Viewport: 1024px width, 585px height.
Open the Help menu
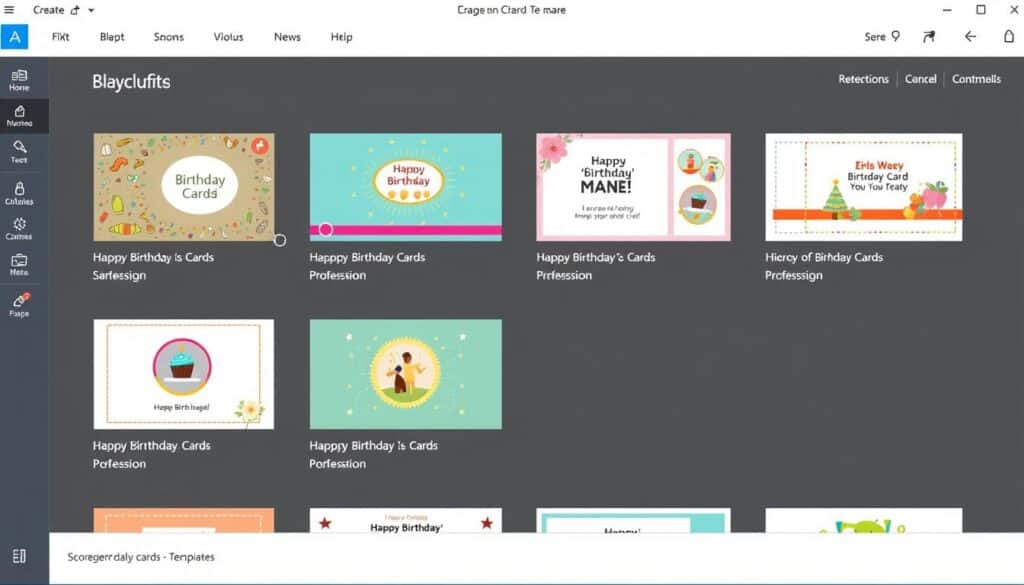[x=341, y=37]
